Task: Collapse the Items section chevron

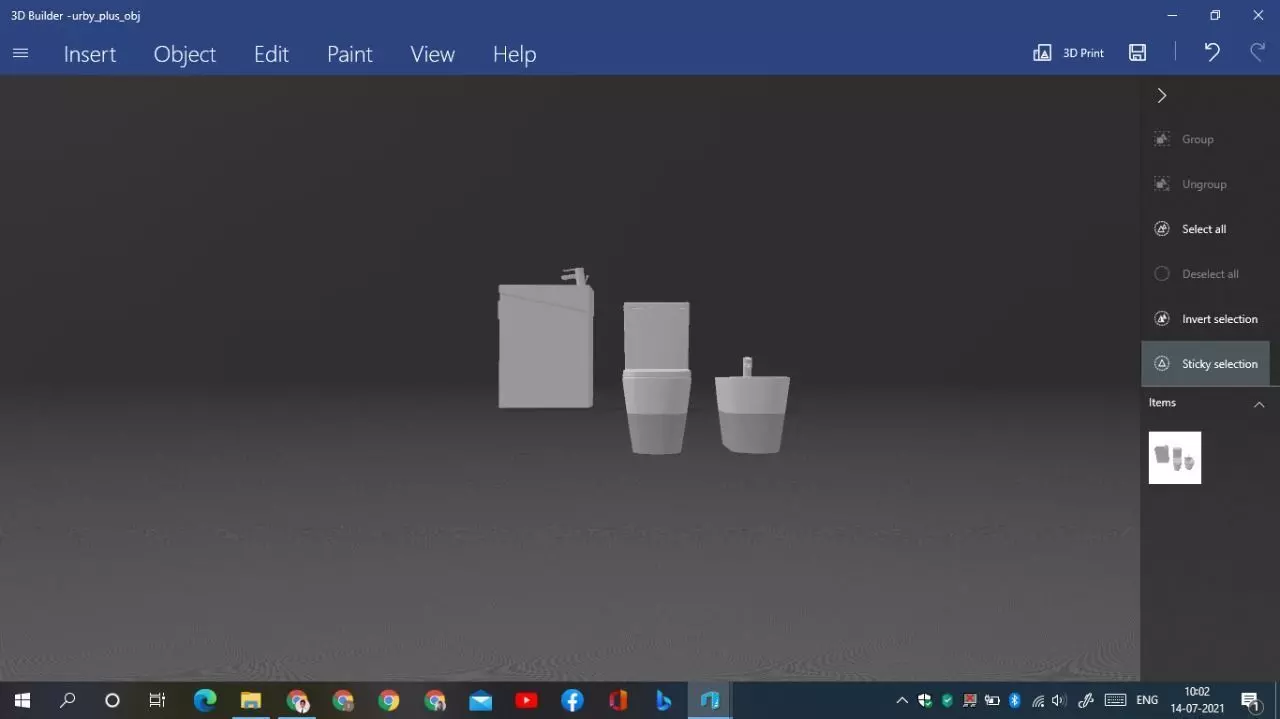Action: [1259, 404]
